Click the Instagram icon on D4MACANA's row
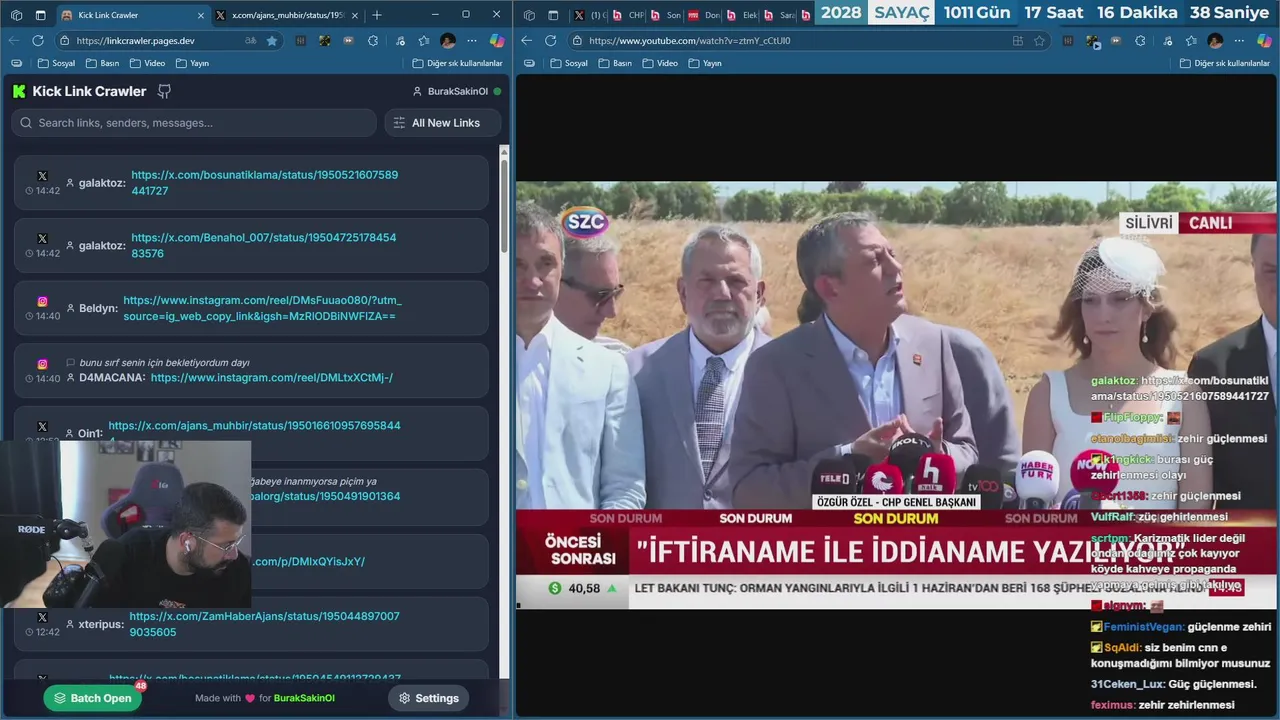1280x720 pixels. pyautogui.click(x=42, y=364)
